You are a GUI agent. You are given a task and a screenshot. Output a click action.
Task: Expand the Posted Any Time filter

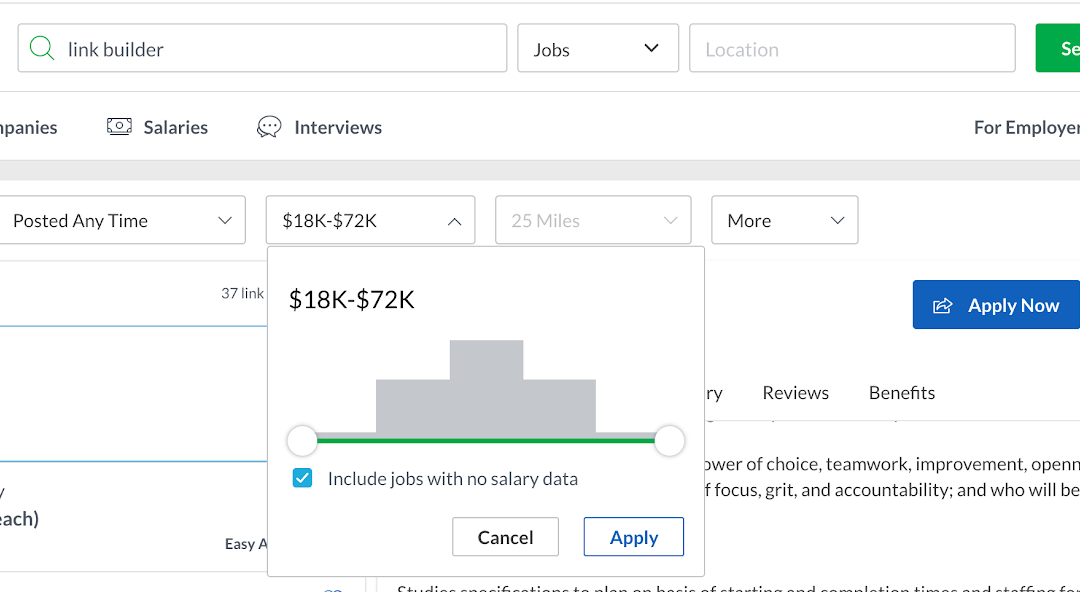pyautogui.click(x=123, y=221)
